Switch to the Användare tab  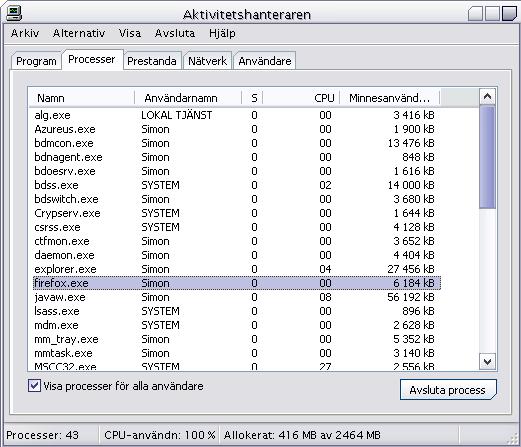tap(265, 61)
